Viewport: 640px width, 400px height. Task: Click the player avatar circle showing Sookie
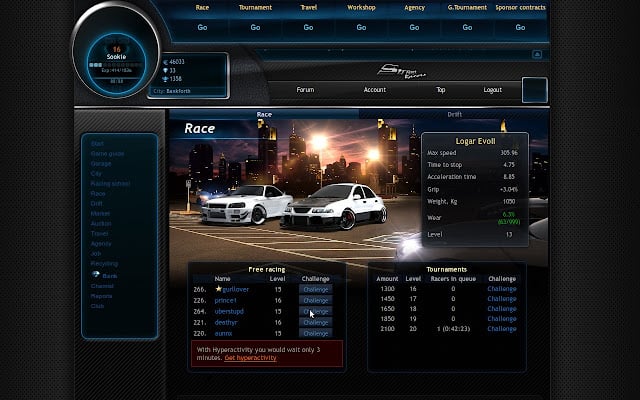[x=116, y=50]
